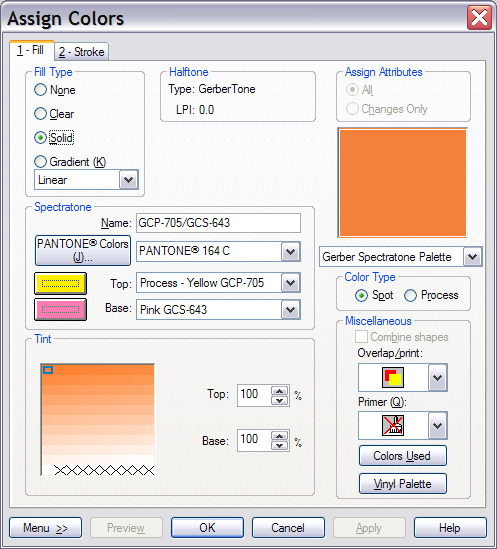Click the yellow Top color swatch button
This screenshot has width=497, height=549.
60,283
